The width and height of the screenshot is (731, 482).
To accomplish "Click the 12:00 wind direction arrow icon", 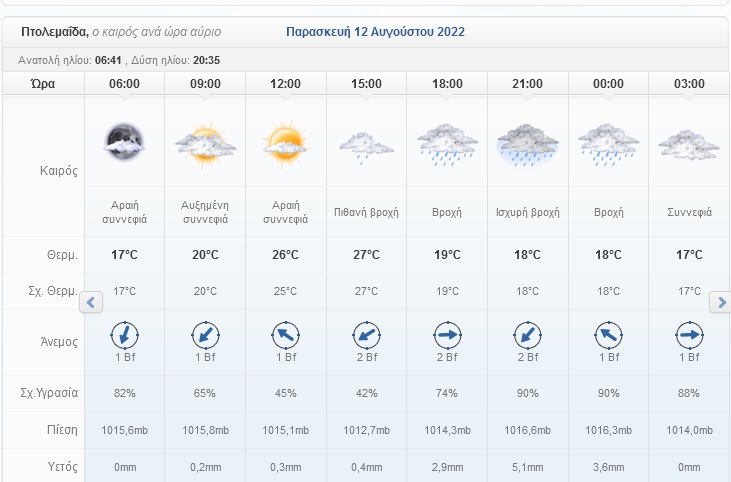I will [x=285, y=333].
